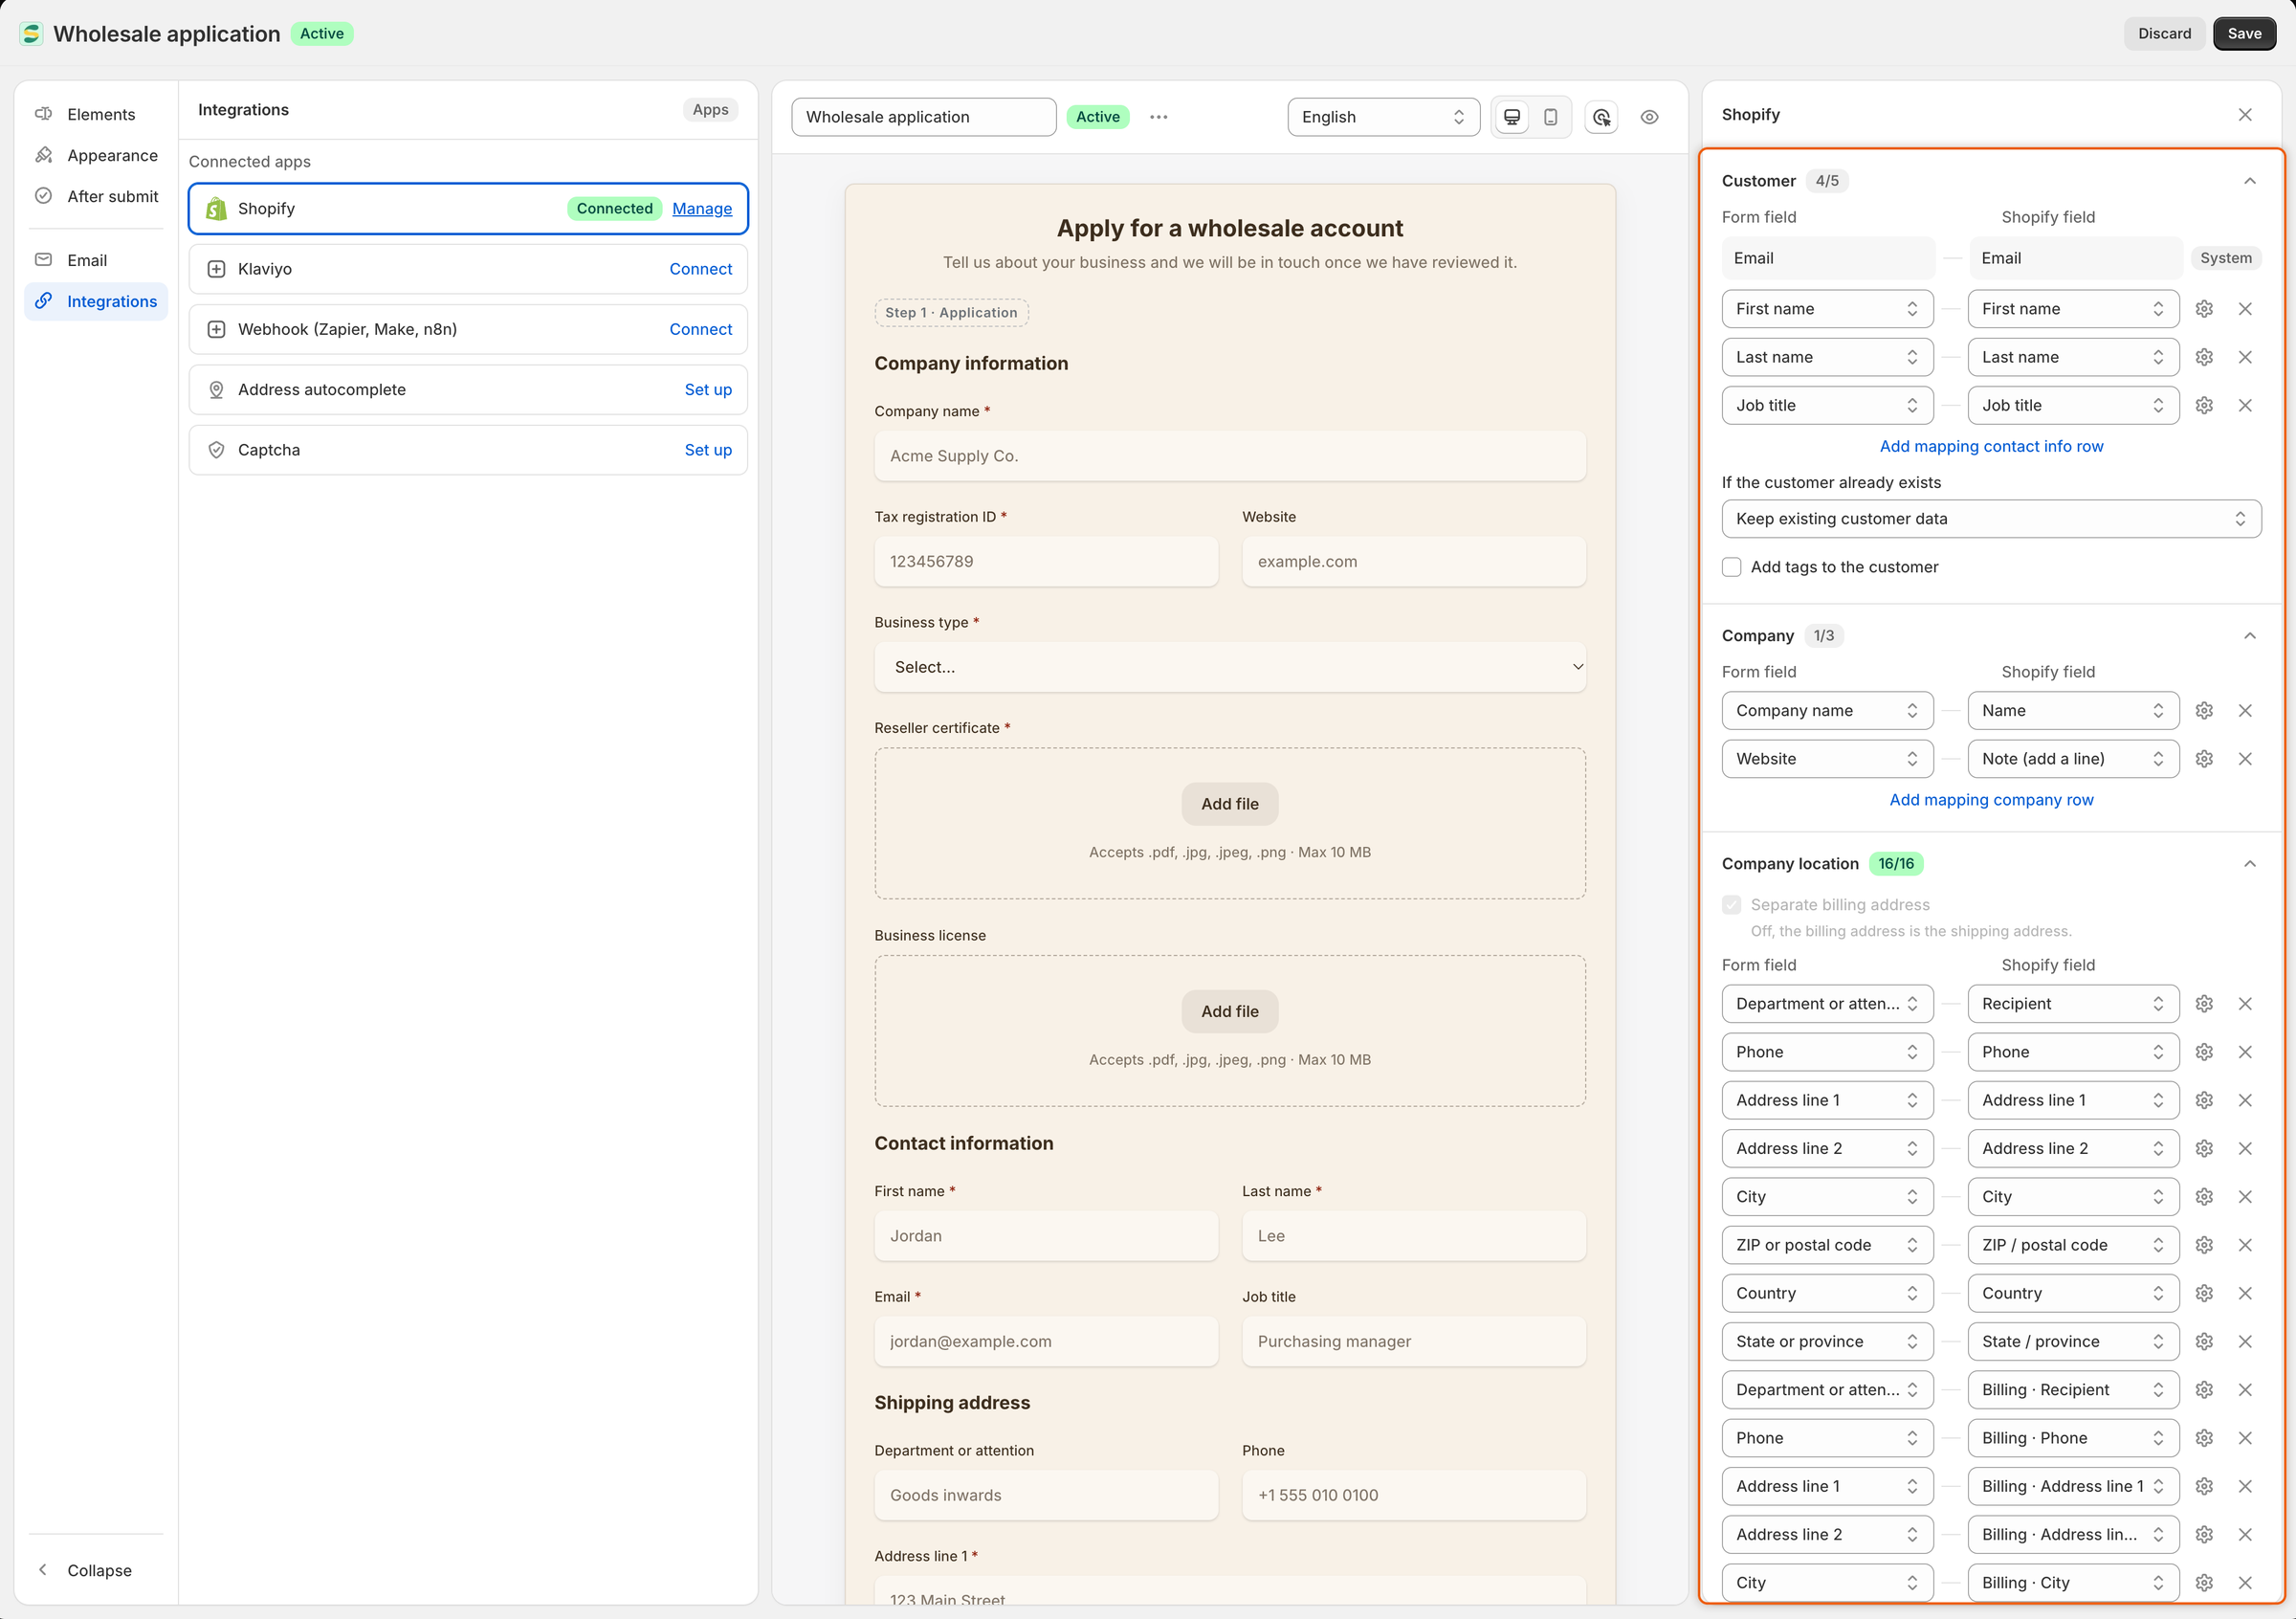The width and height of the screenshot is (2296, 1619).
Task: Click Add file under Reseller certificate
Action: pyautogui.click(x=1229, y=804)
